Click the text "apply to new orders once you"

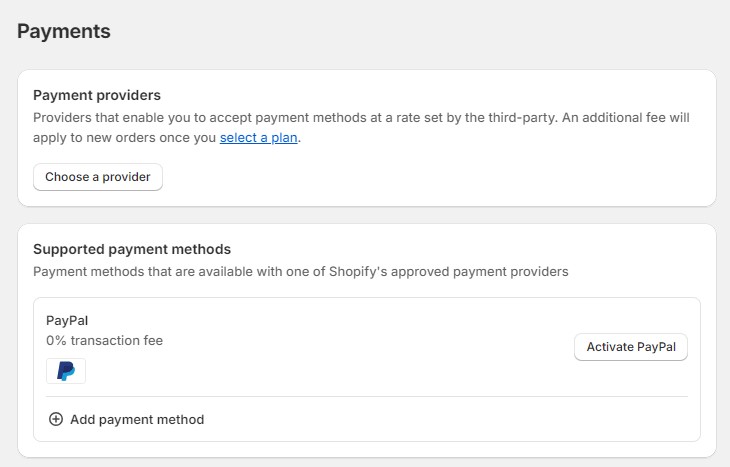(125, 138)
